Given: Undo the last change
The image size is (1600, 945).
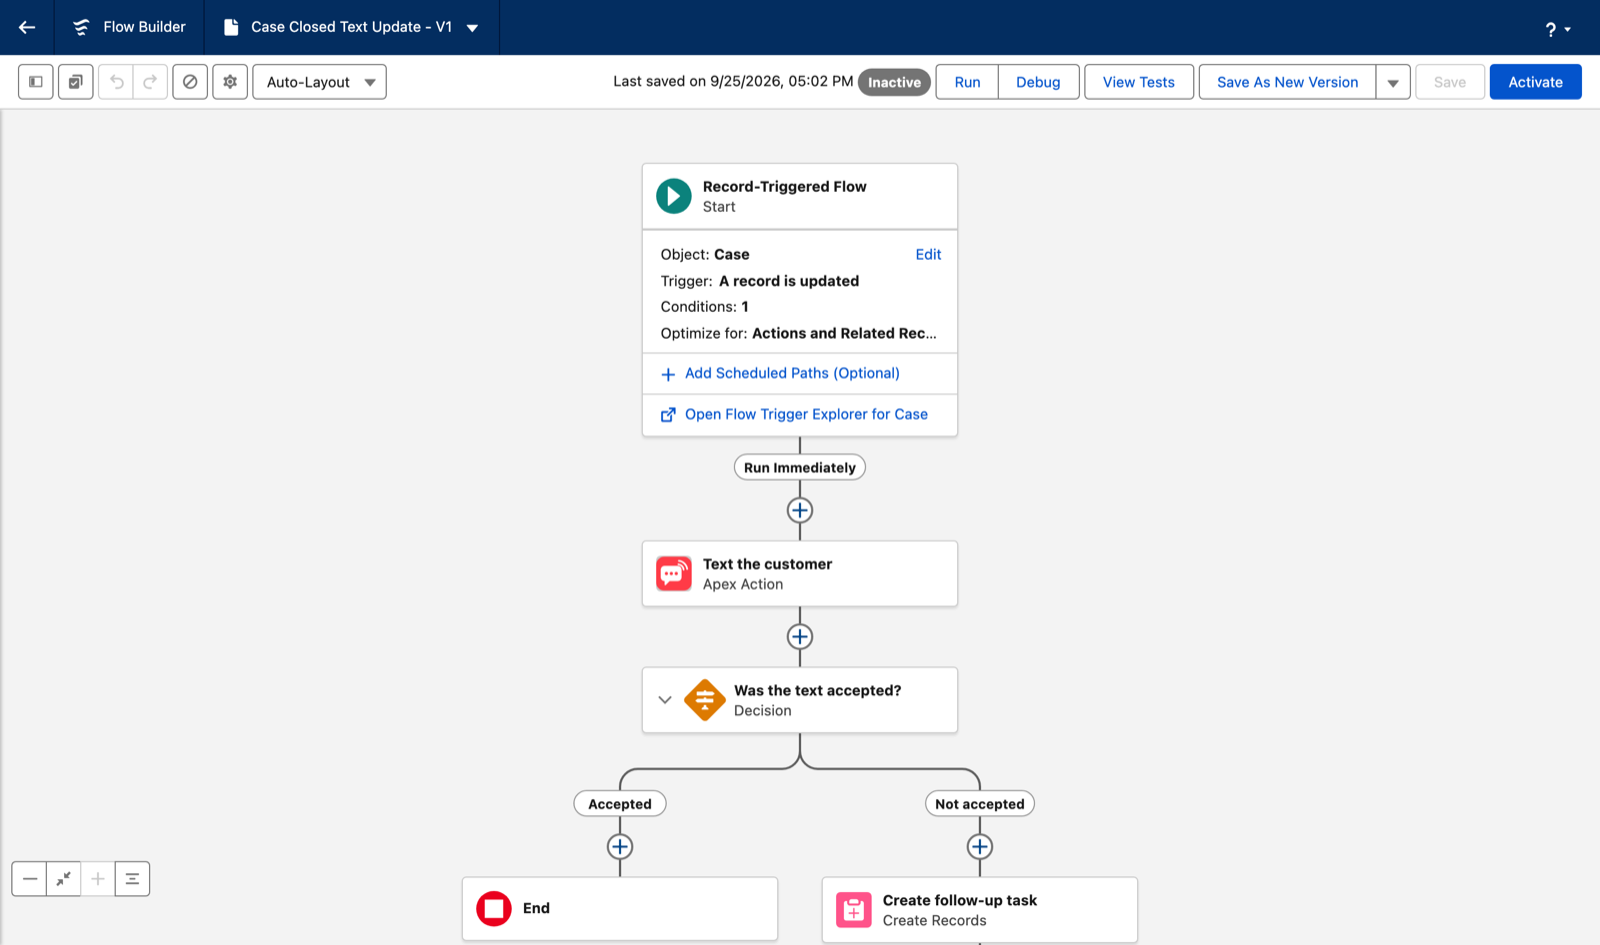Looking at the screenshot, I should click(116, 82).
